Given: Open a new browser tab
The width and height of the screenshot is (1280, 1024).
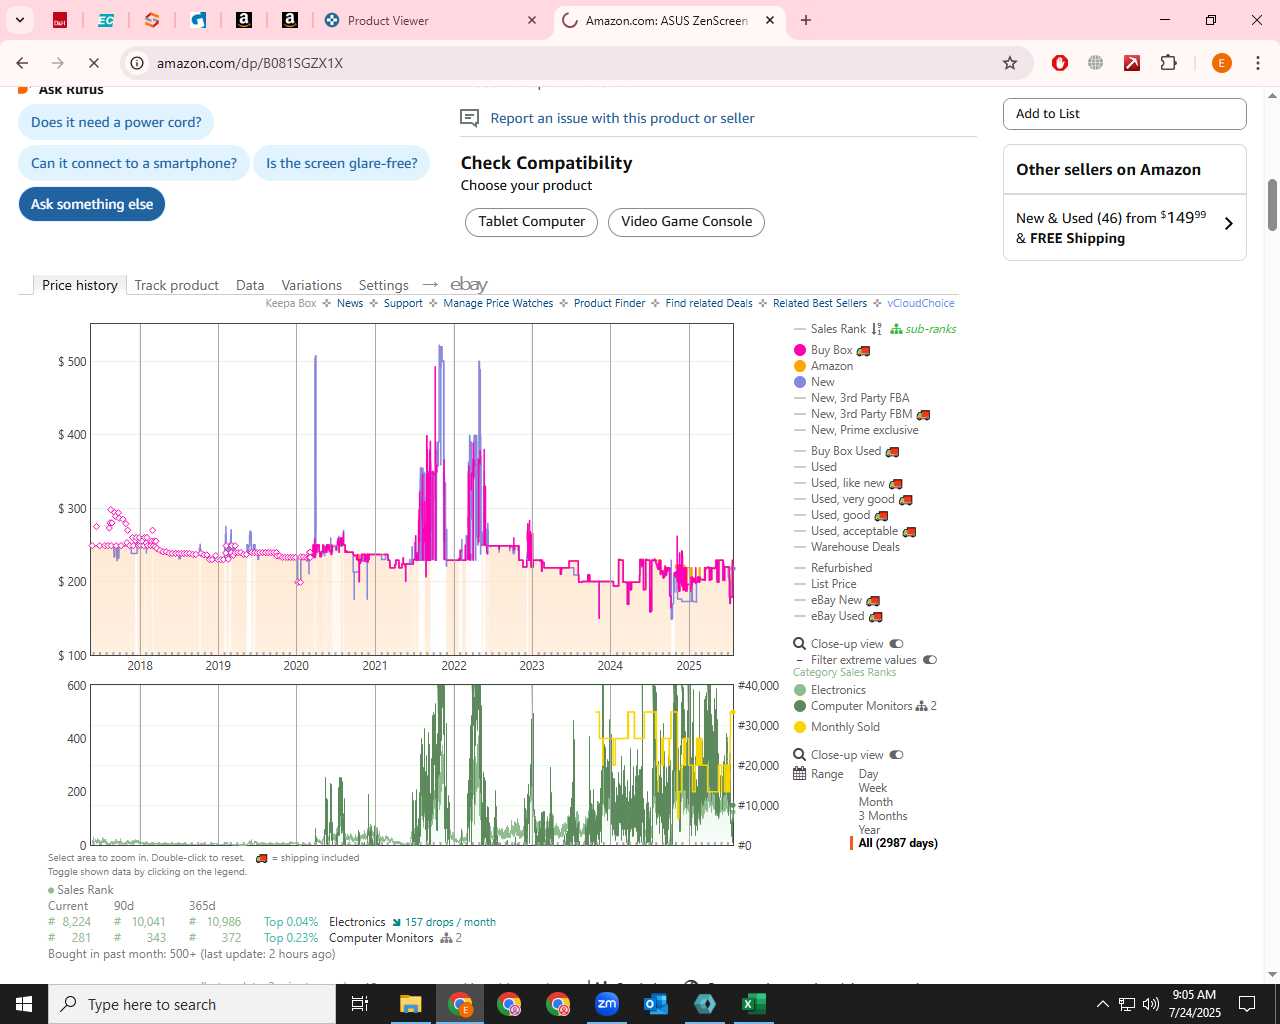Looking at the screenshot, I should click(806, 20).
